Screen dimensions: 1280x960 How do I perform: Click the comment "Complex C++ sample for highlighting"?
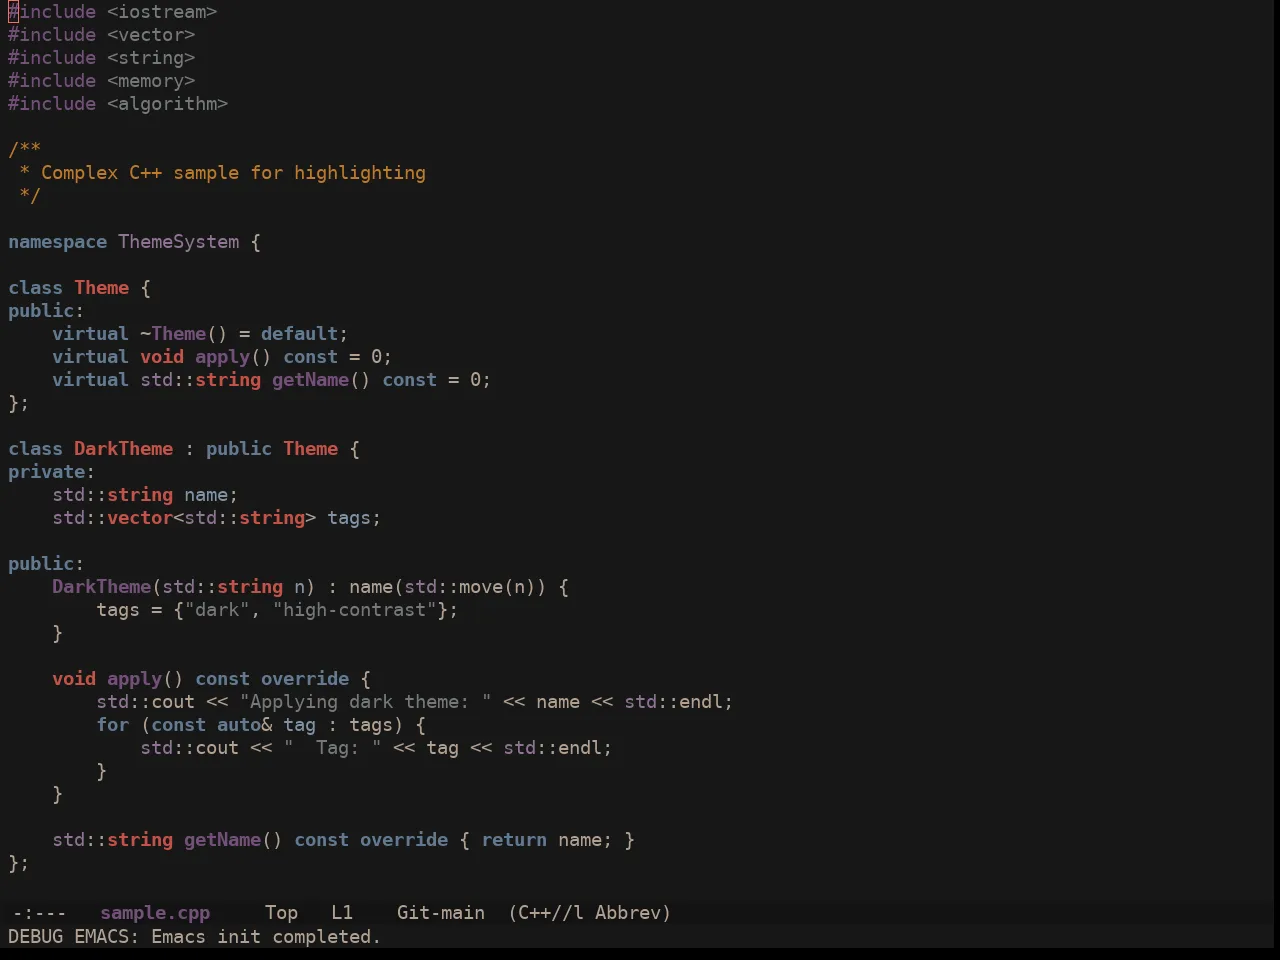coord(233,173)
